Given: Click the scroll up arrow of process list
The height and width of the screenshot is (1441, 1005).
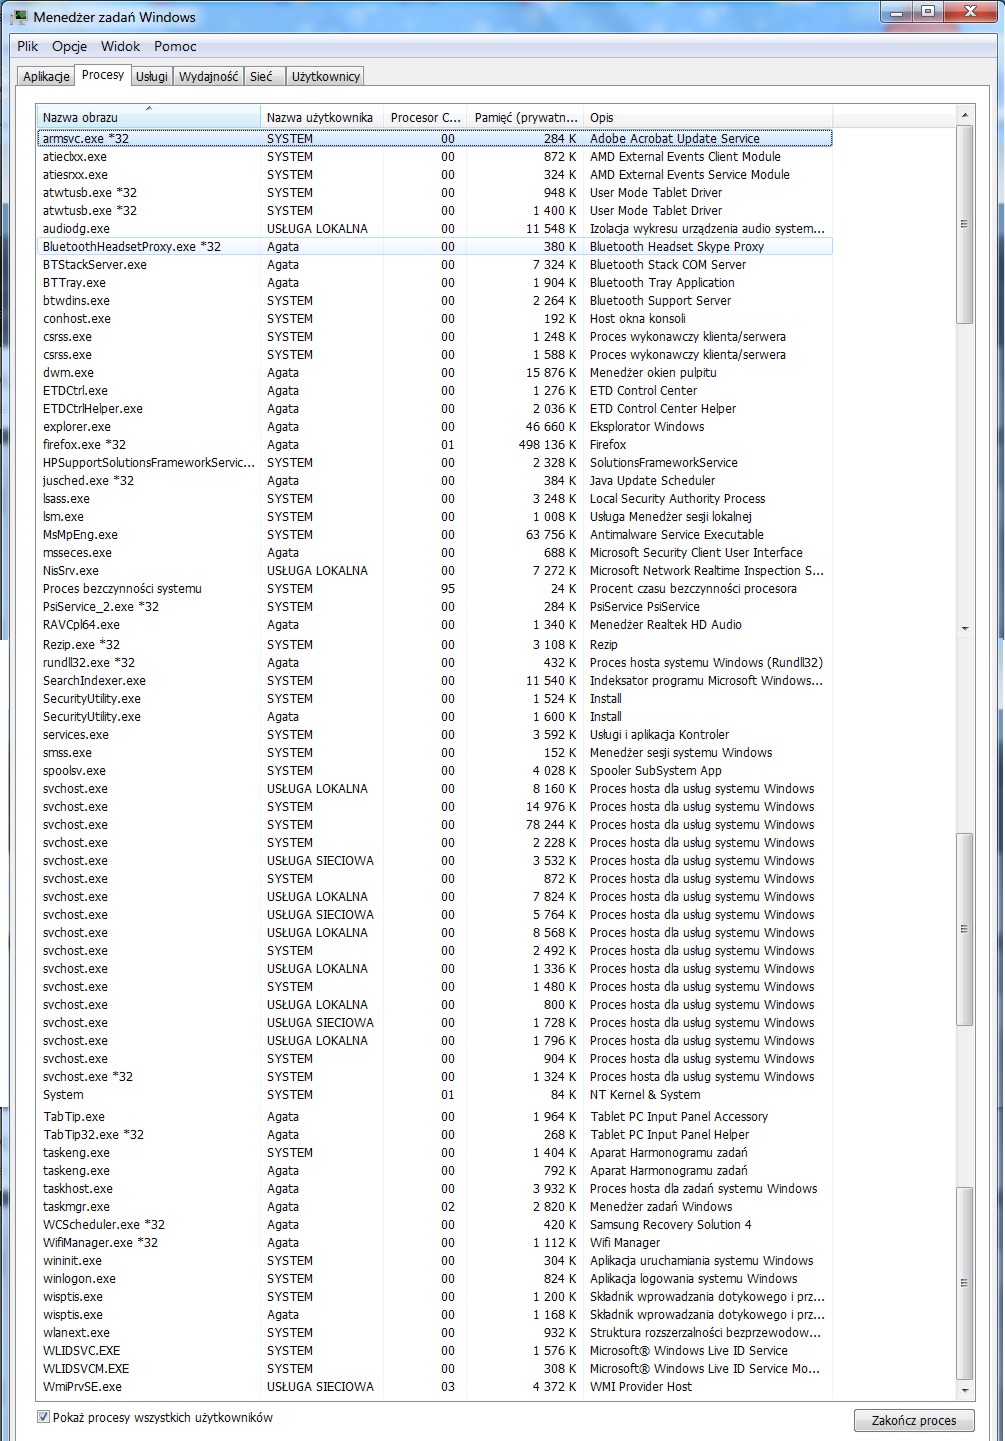Looking at the screenshot, I should tap(965, 115).
